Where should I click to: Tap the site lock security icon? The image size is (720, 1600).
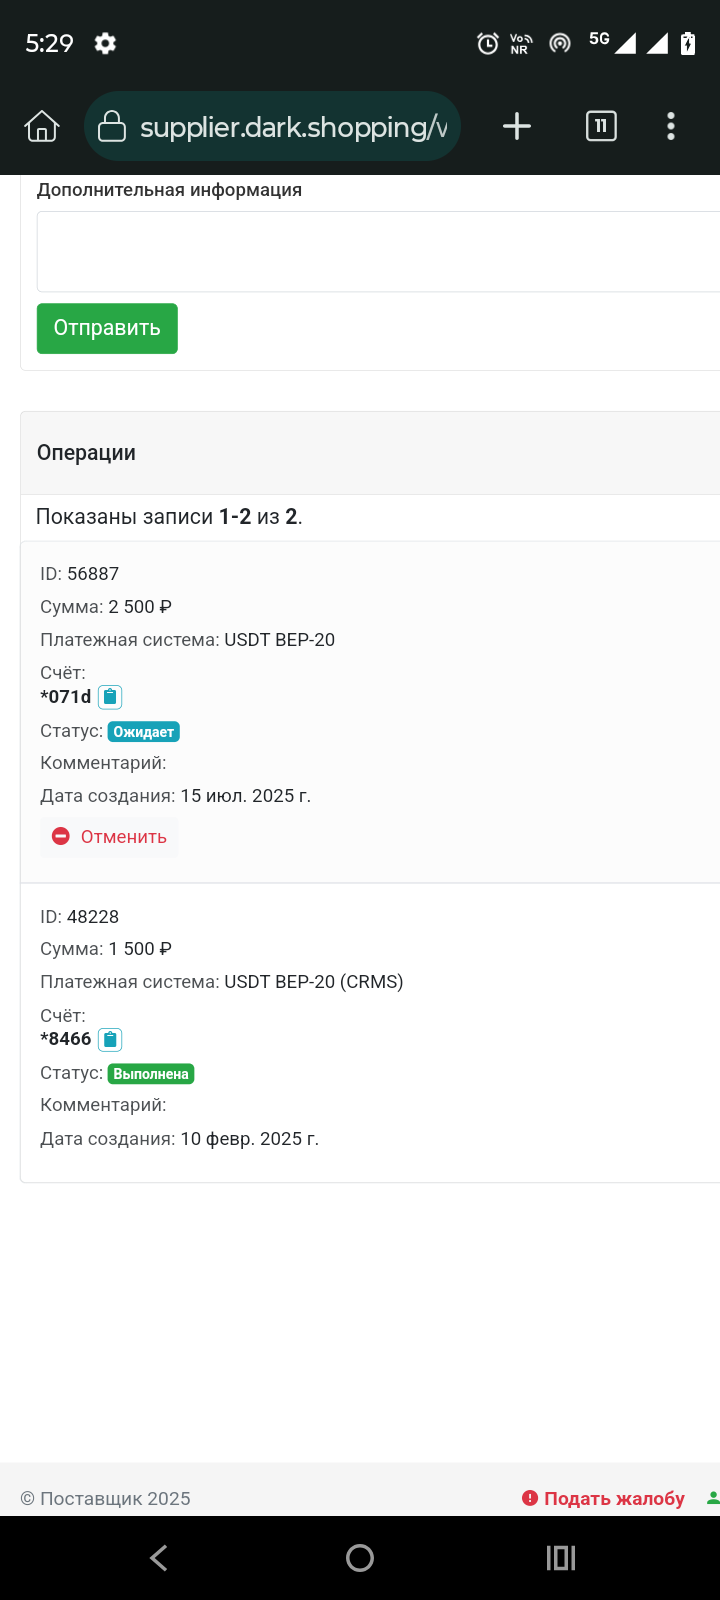(111, 127)
